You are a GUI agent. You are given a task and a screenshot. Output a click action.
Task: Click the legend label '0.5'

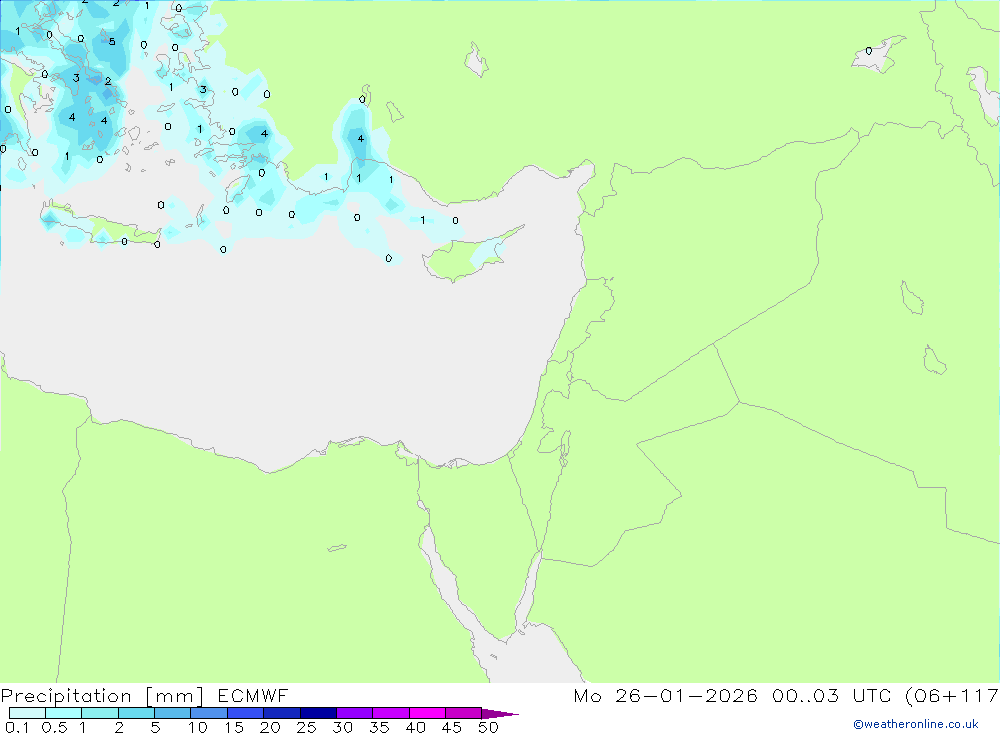click(54, 727)
